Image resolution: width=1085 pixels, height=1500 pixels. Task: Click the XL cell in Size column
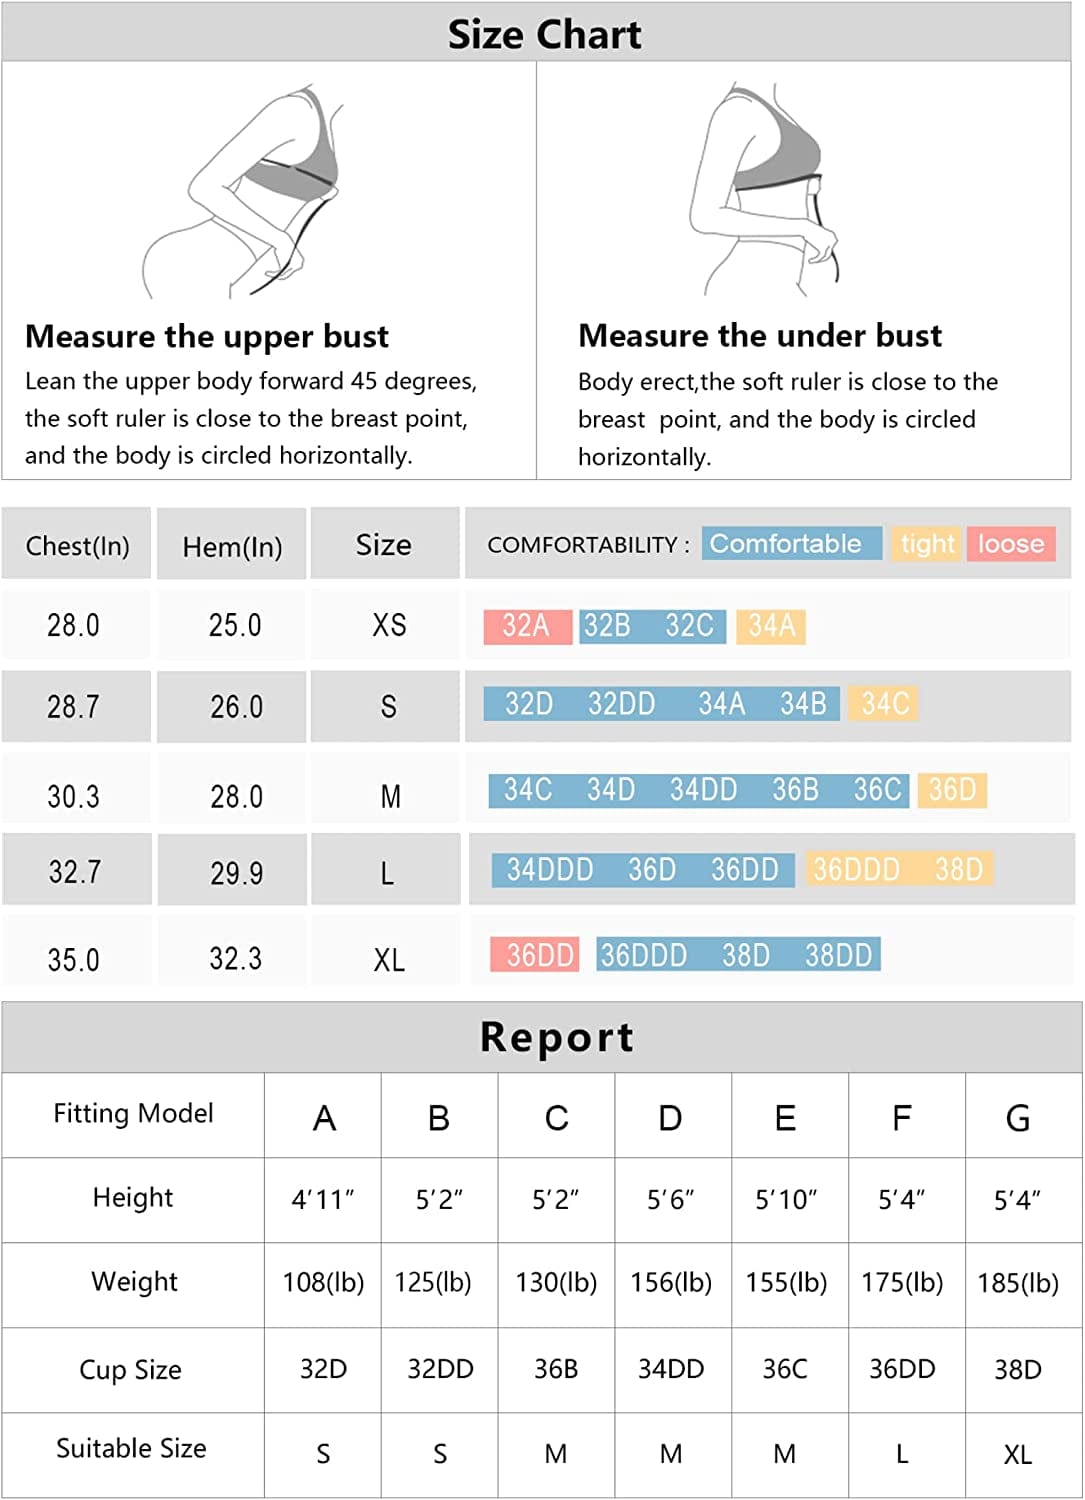click(388, 960)
